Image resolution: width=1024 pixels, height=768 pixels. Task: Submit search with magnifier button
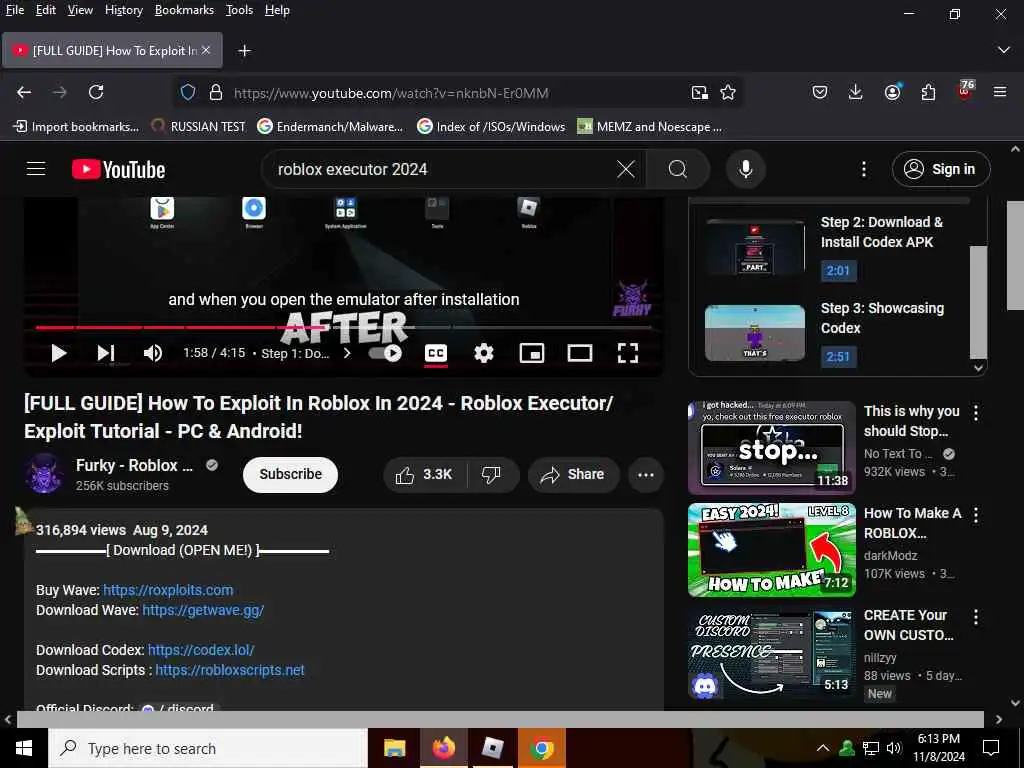(678, 169)
